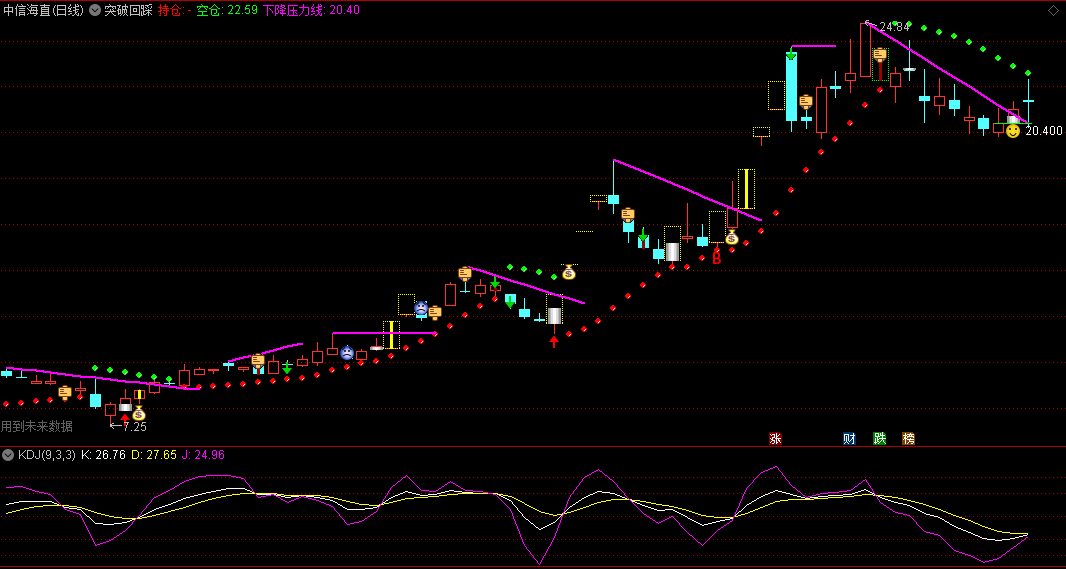Click the KDJ(9,3,3) indicator label
Screen dimensions: 1066x569
tap(47, 454)
